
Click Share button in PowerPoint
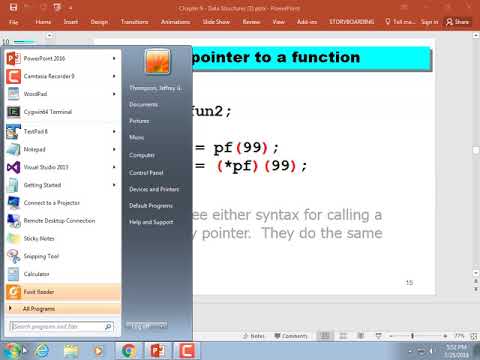pos(458,22)
